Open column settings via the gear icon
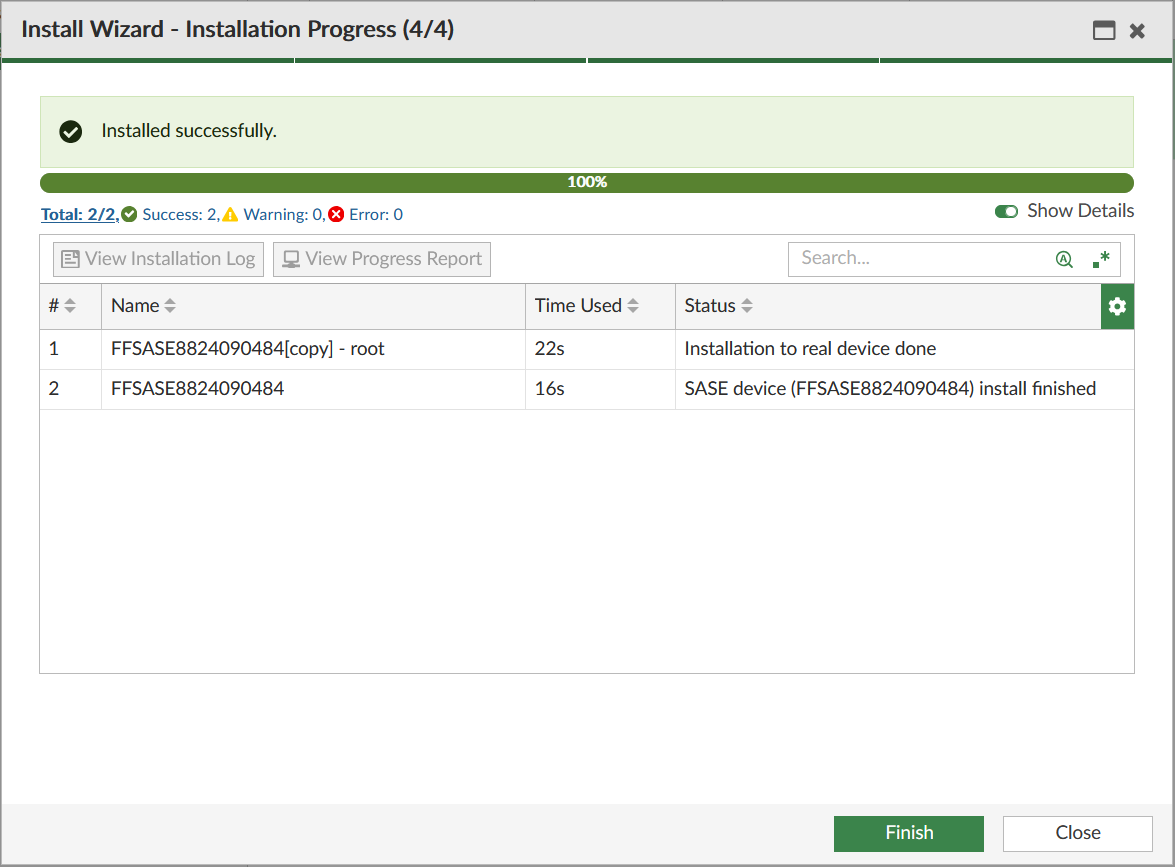 pyautogui.click(x=1117, y=306)
